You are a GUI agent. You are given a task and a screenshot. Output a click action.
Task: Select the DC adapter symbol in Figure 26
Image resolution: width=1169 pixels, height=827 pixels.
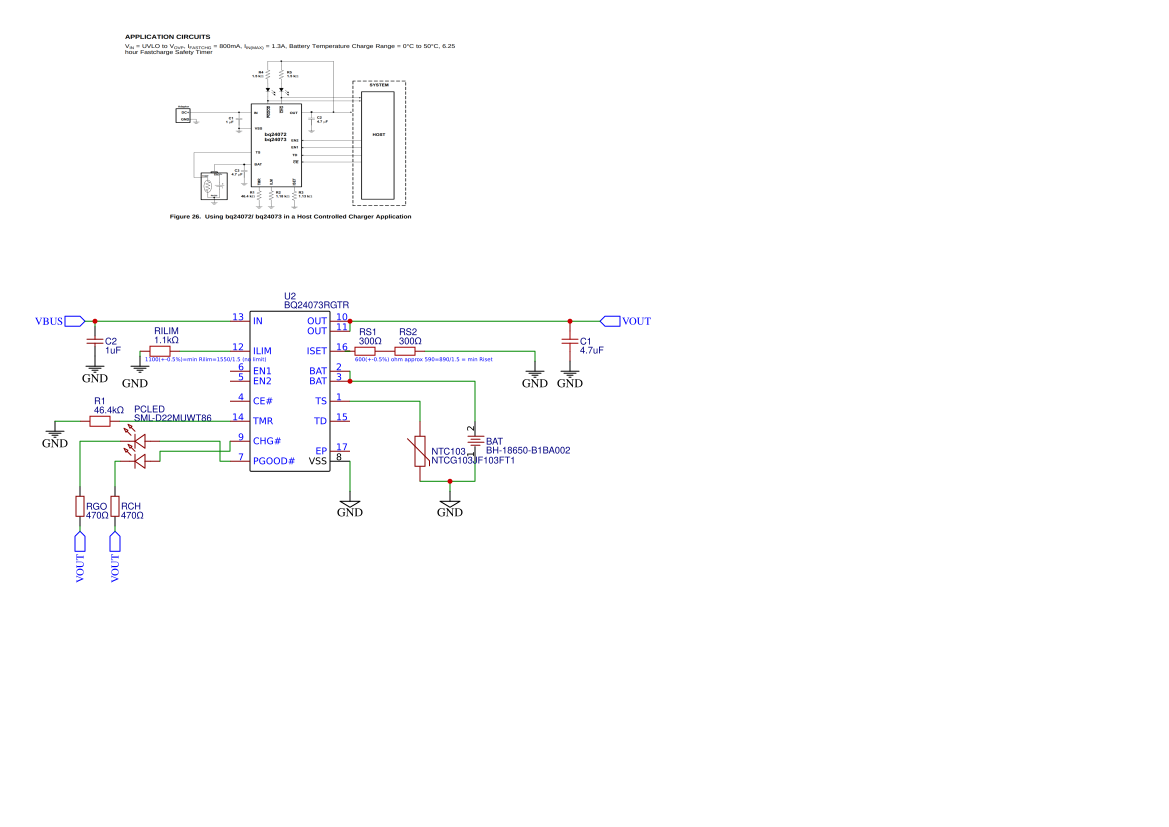click(x=183, y=115)
